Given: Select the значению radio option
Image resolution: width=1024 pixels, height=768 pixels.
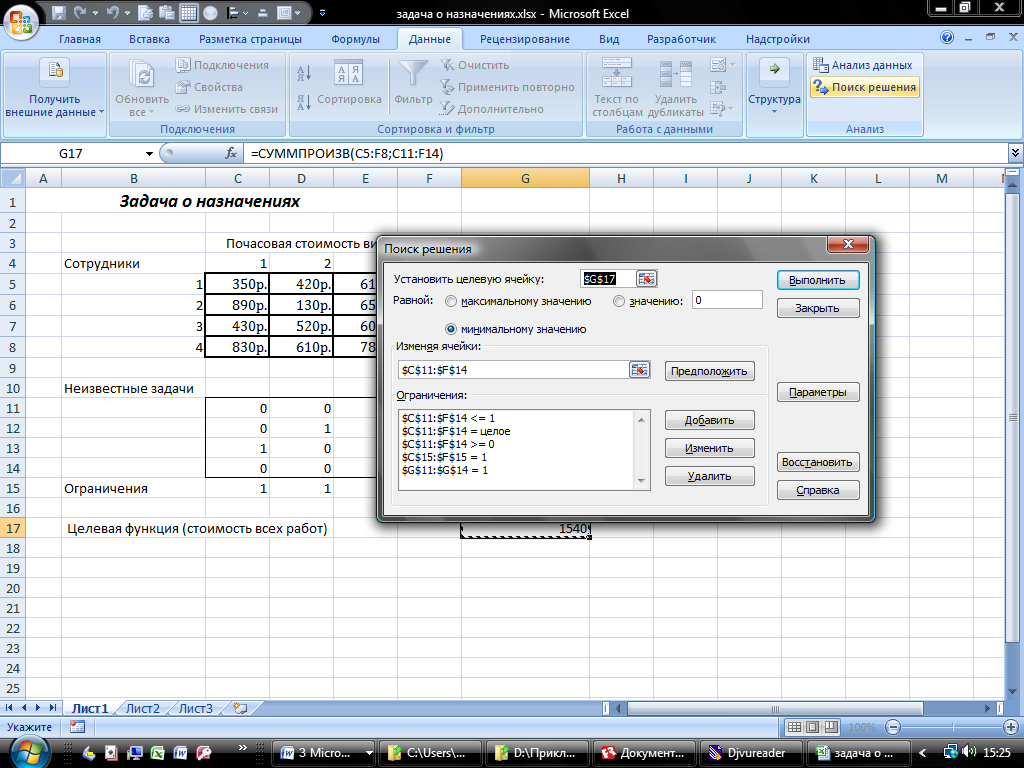Looking at the screenshot, I should point(619,301).
